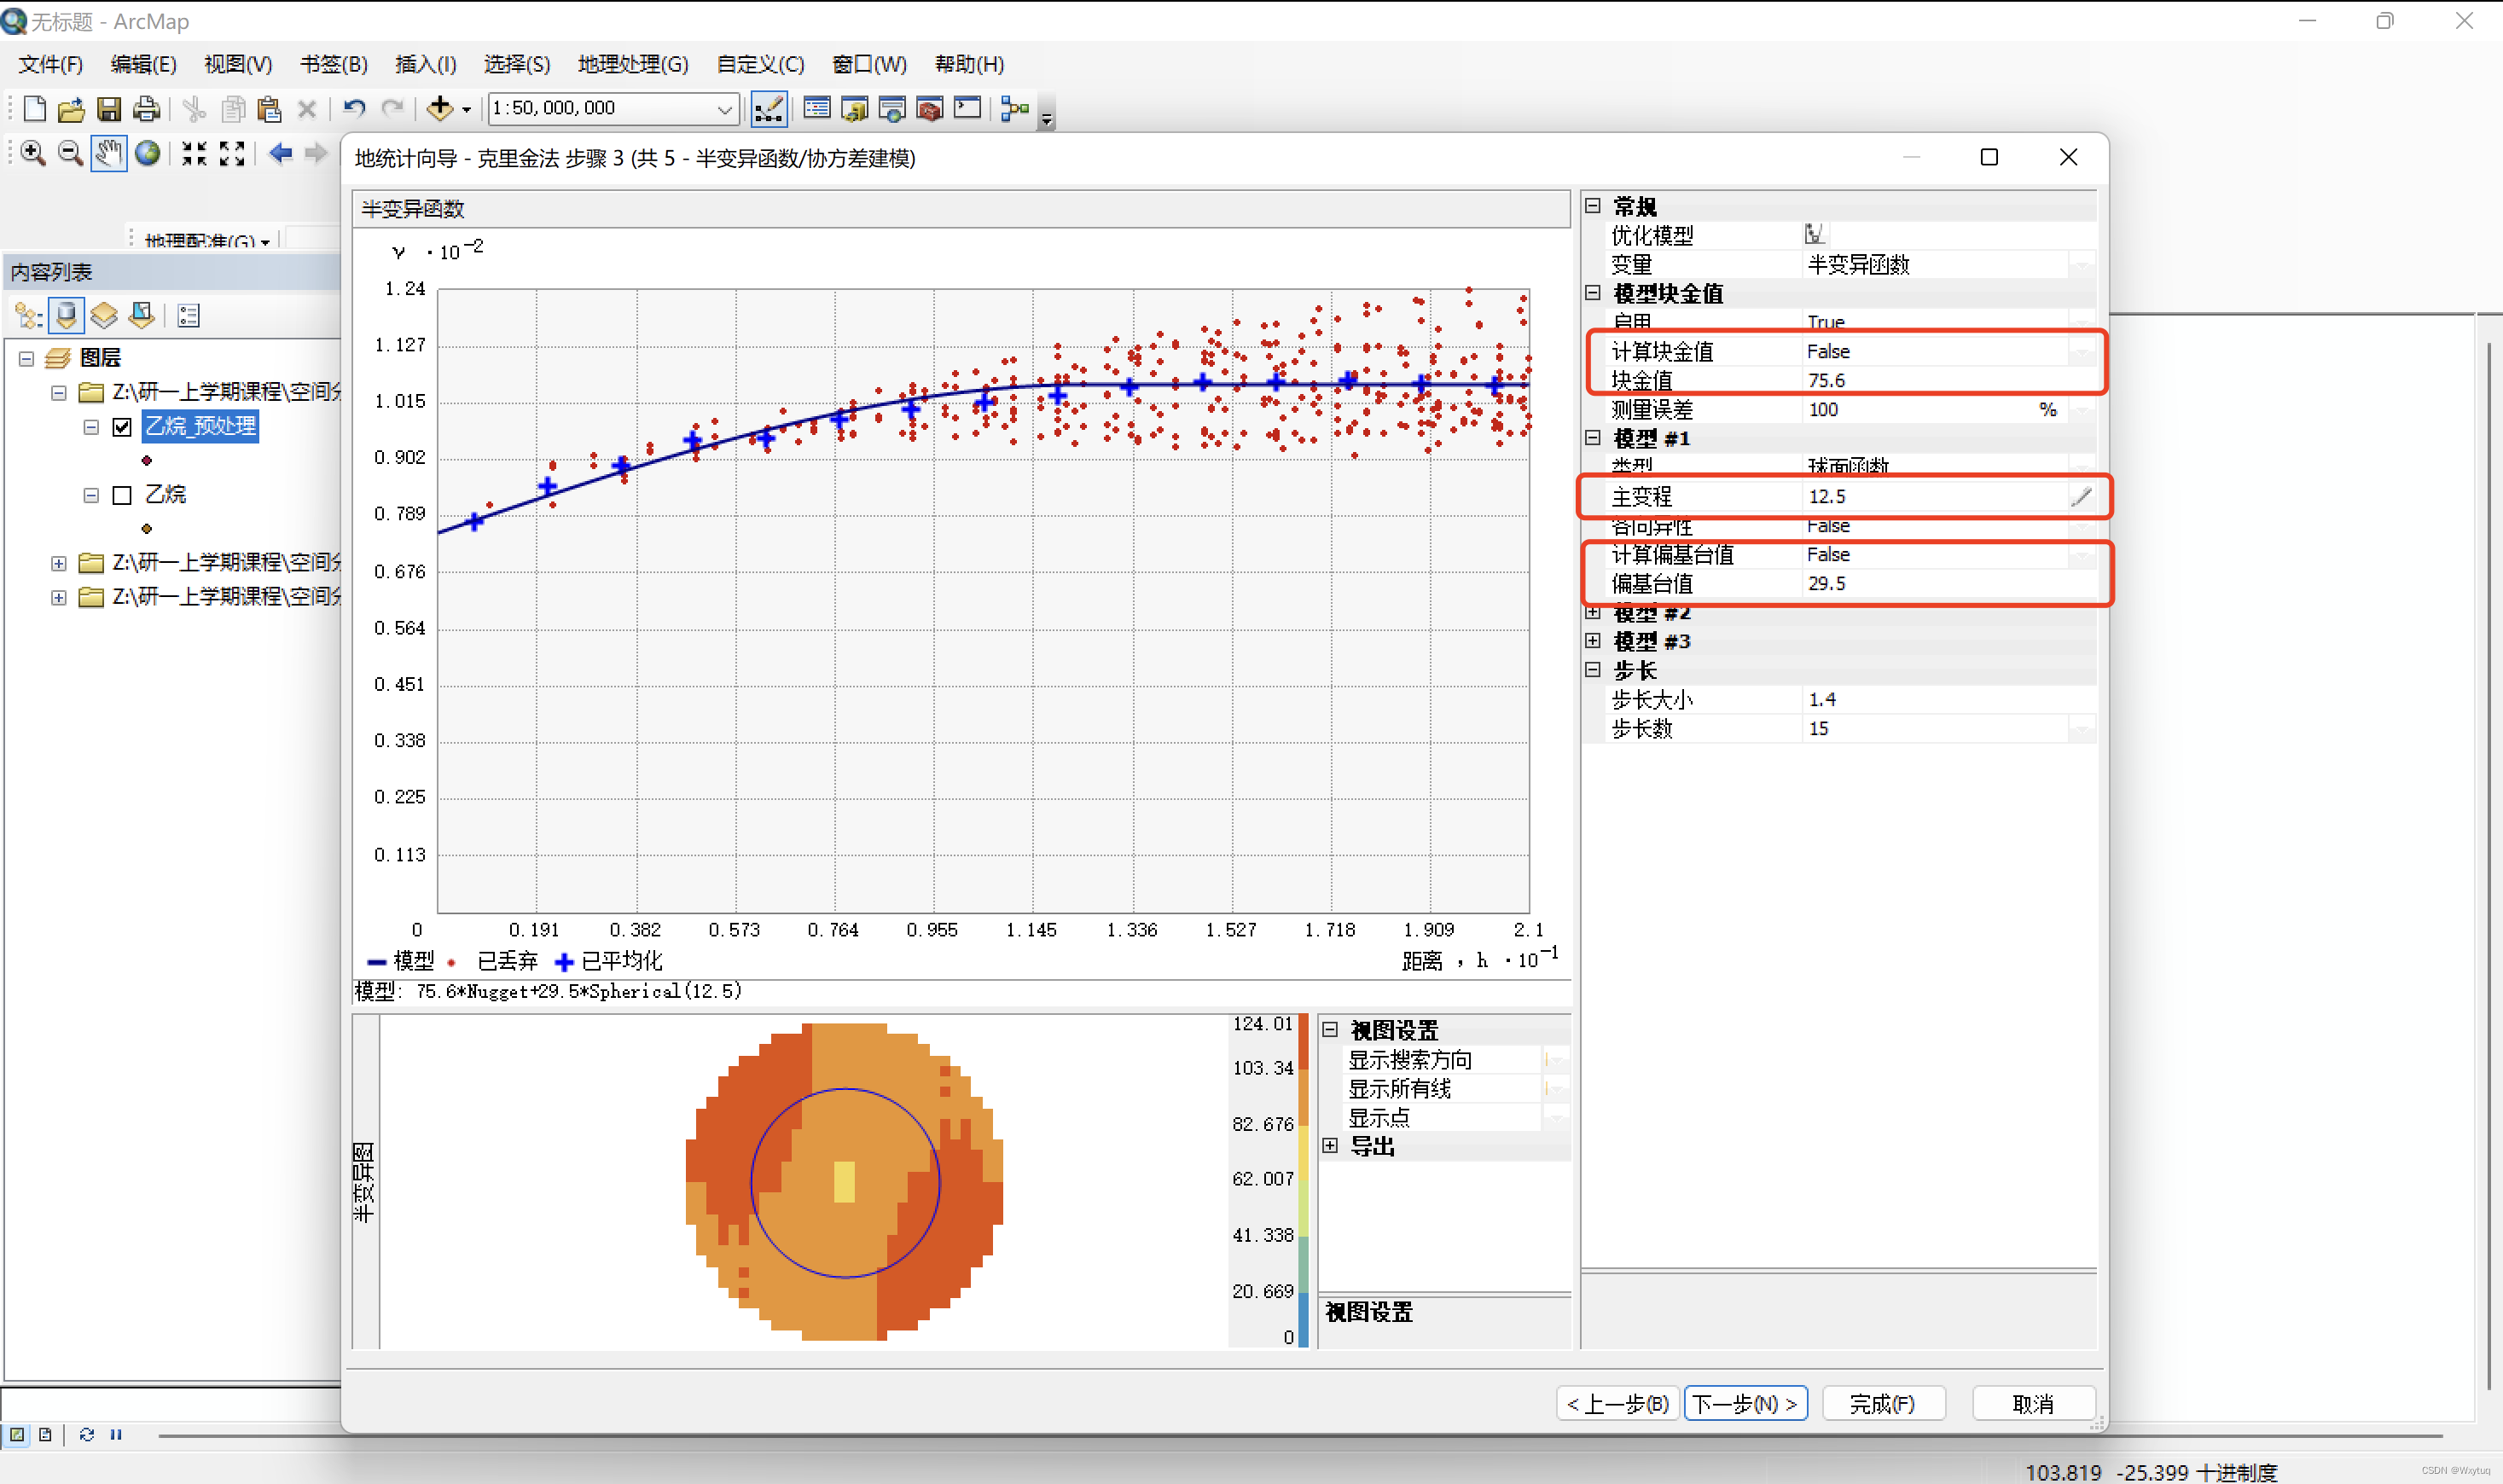Image resolution: width=2503 pixels, height=1484 pixels.
Task: Go back to previous extent
Action: (281, 153)
